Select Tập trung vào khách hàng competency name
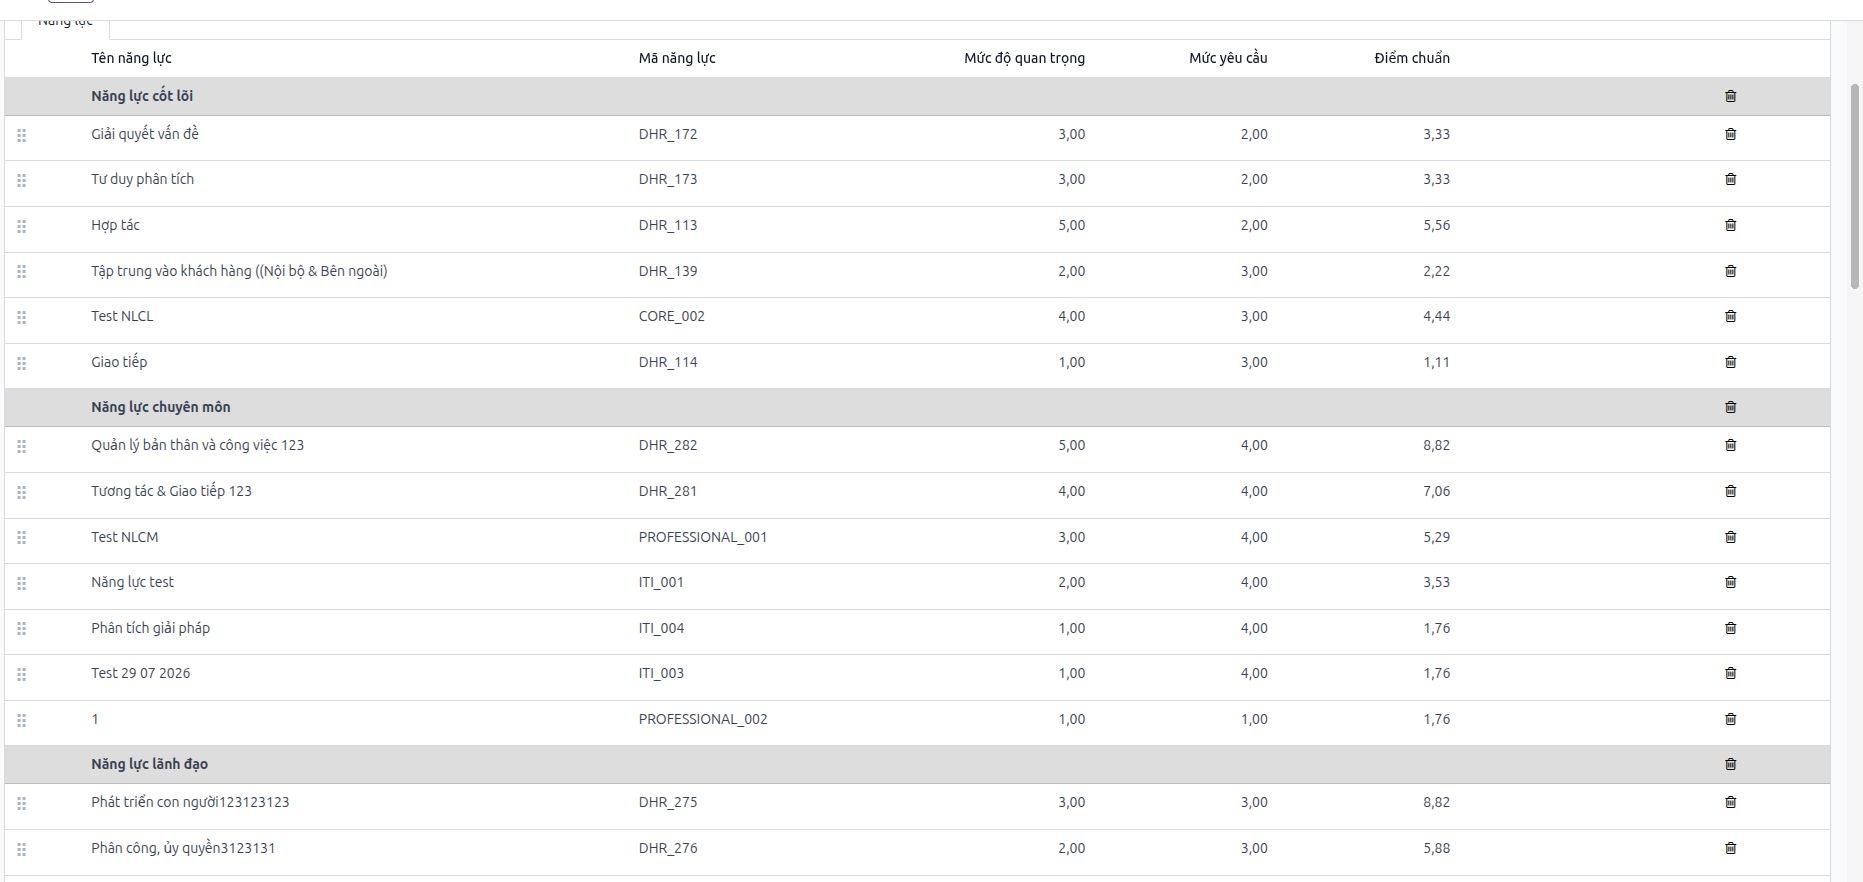1863x882 pixels. [x=239, y=271]
